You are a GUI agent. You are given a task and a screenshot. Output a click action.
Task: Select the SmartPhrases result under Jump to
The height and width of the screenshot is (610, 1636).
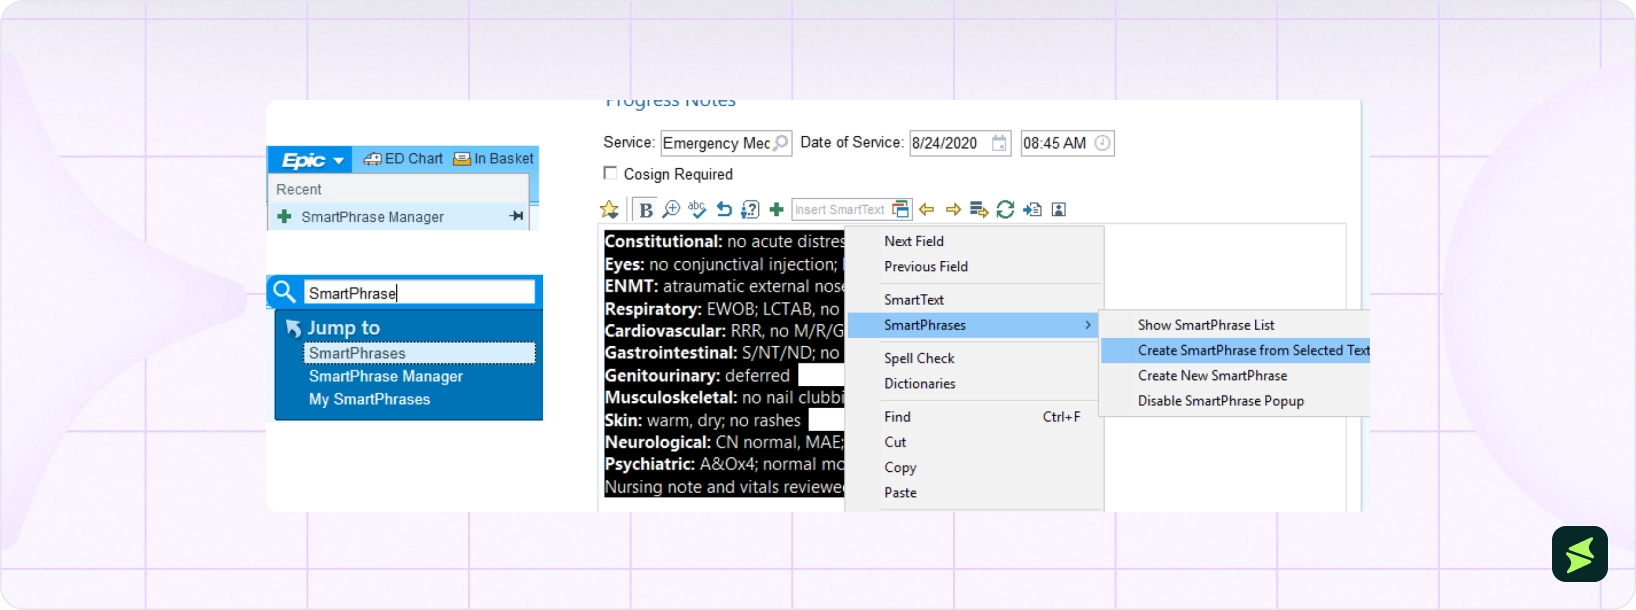tap(419, 353)
